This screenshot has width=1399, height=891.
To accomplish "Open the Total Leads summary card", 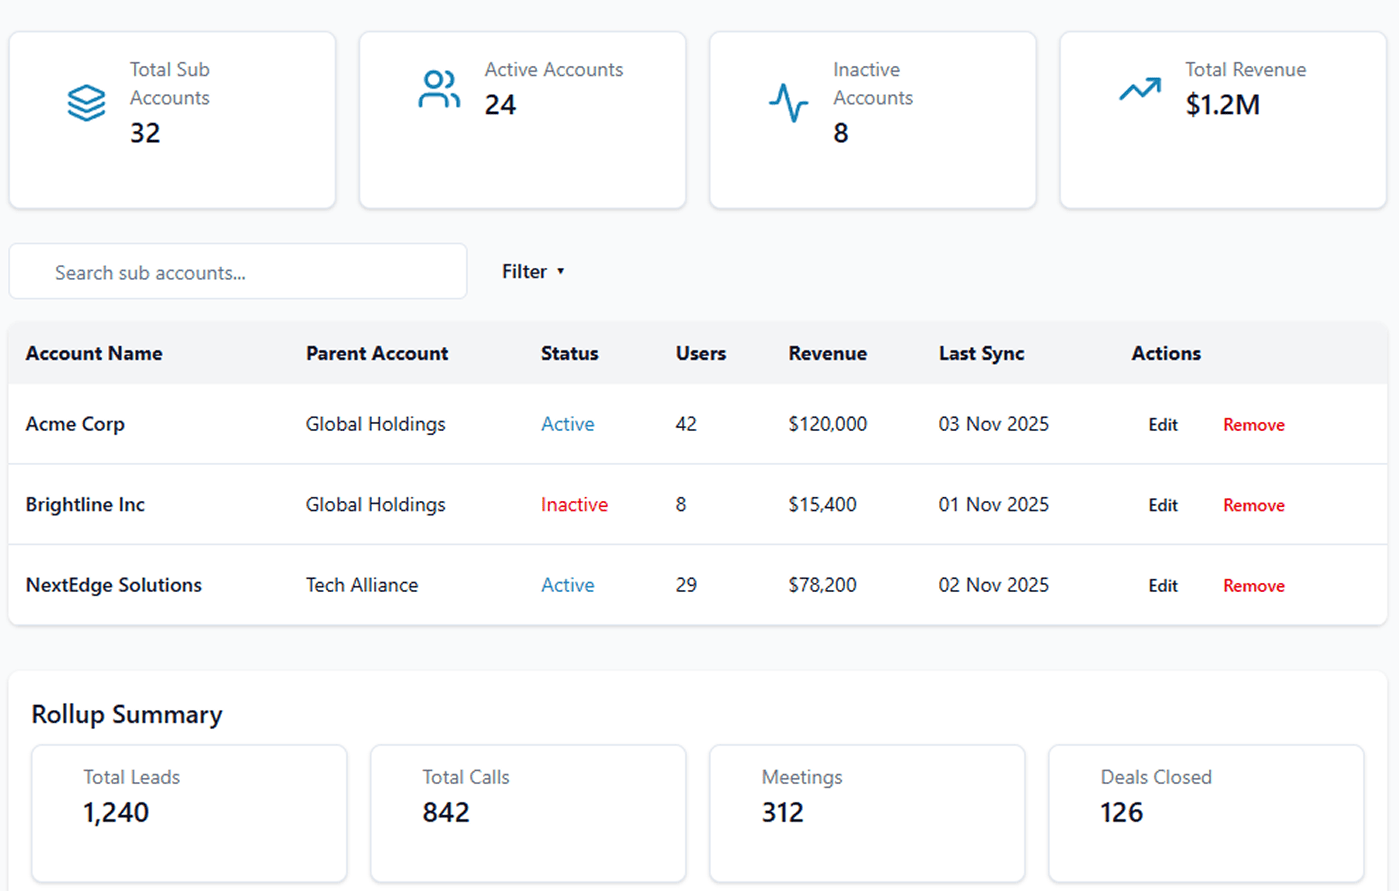I will click(189, 812).
